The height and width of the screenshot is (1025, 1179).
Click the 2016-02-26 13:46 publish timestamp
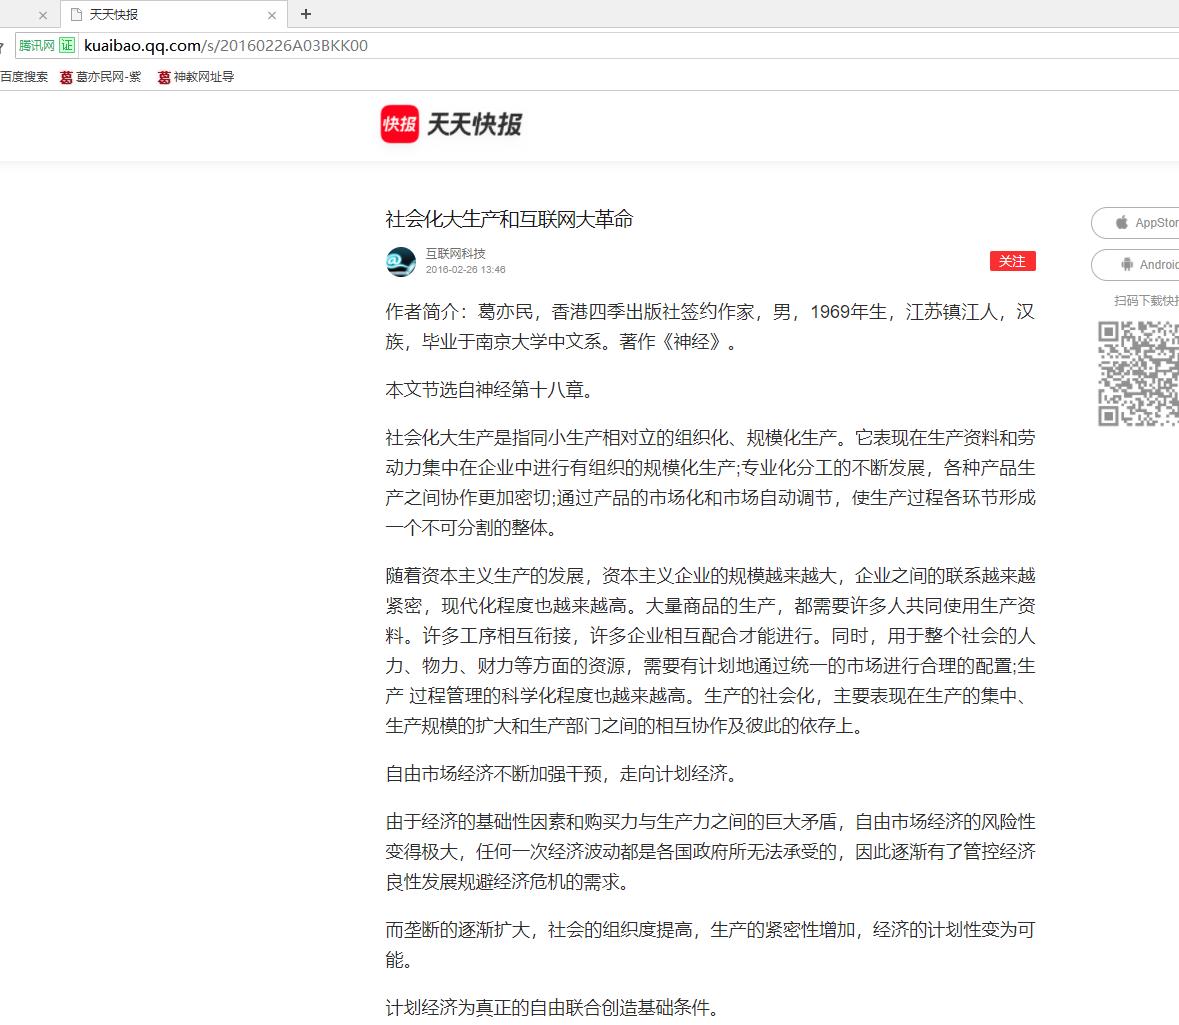(x=465, y=270)
